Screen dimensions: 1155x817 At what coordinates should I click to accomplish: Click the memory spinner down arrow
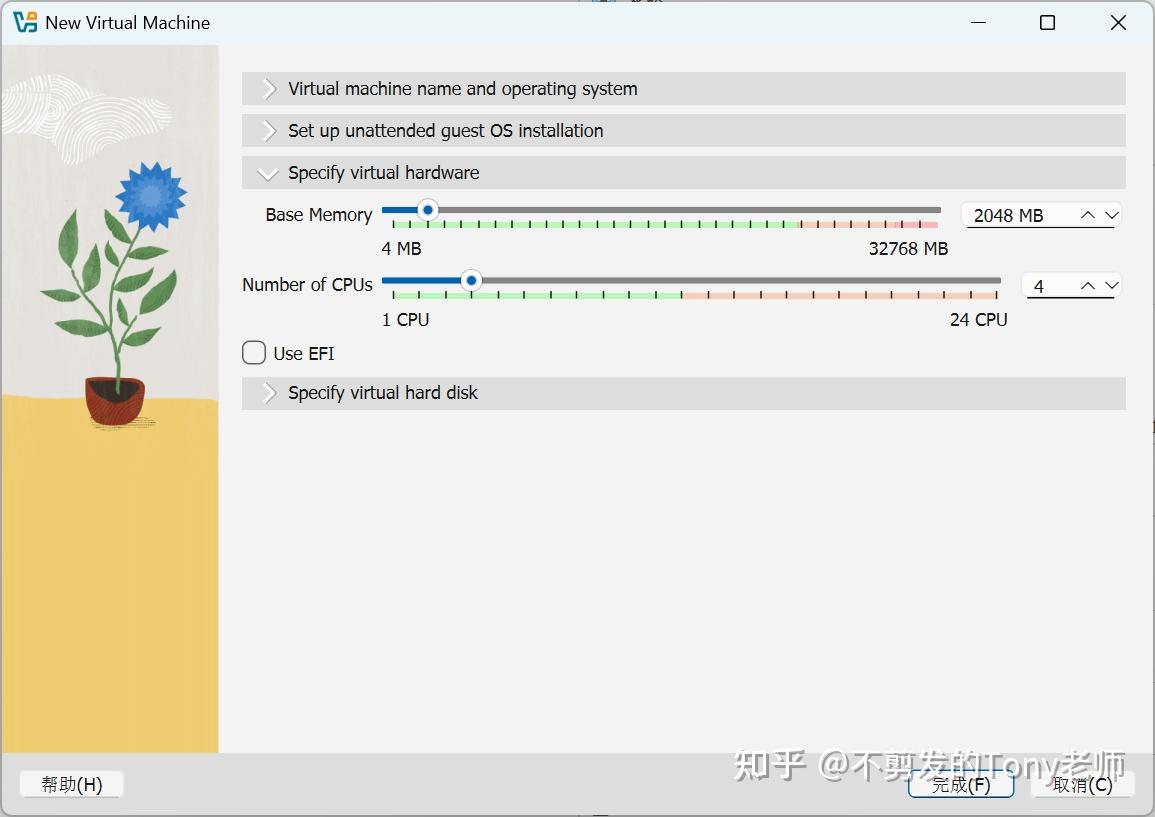[1114, 214]
